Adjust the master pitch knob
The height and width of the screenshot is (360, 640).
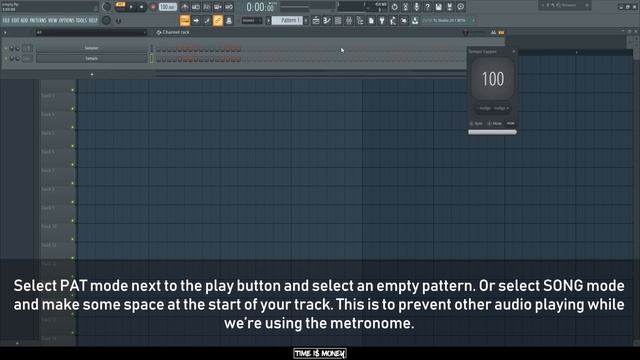pos(107,20)
